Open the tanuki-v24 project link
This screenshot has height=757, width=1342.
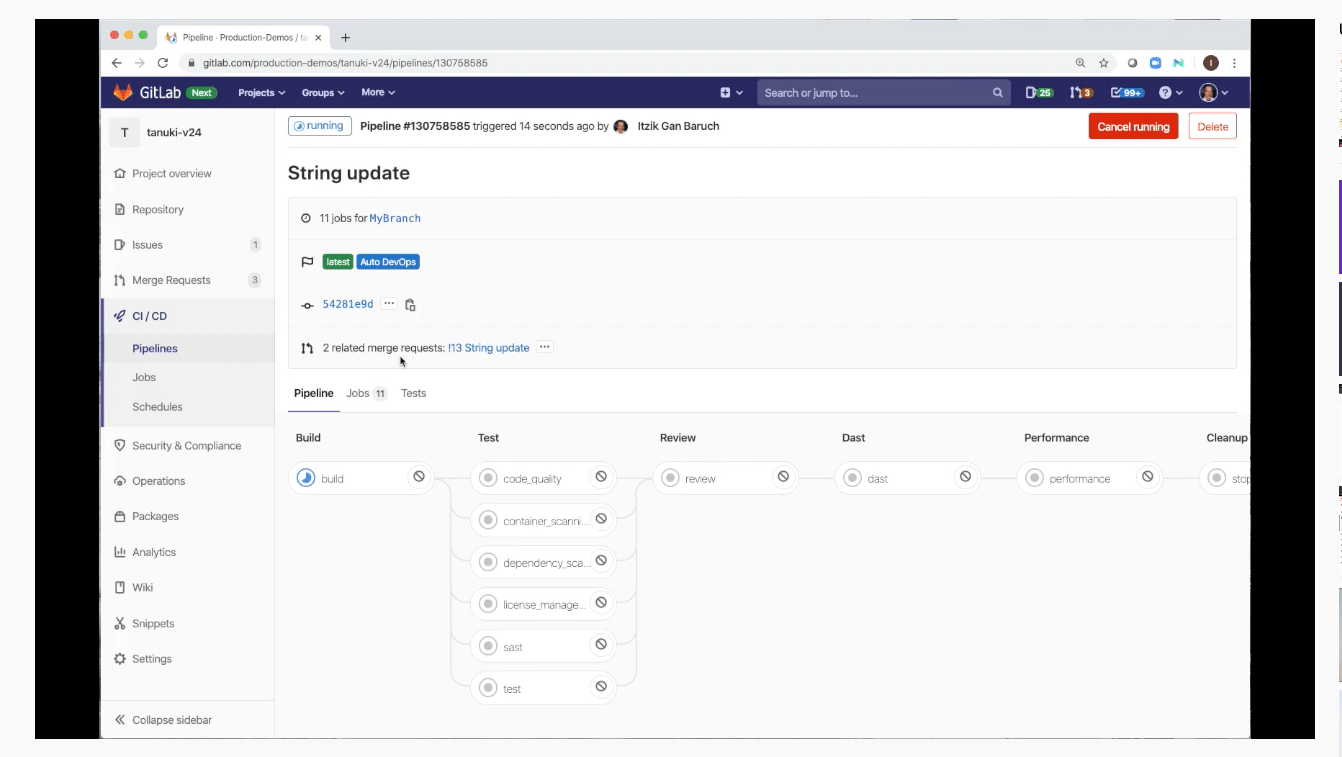174,132
